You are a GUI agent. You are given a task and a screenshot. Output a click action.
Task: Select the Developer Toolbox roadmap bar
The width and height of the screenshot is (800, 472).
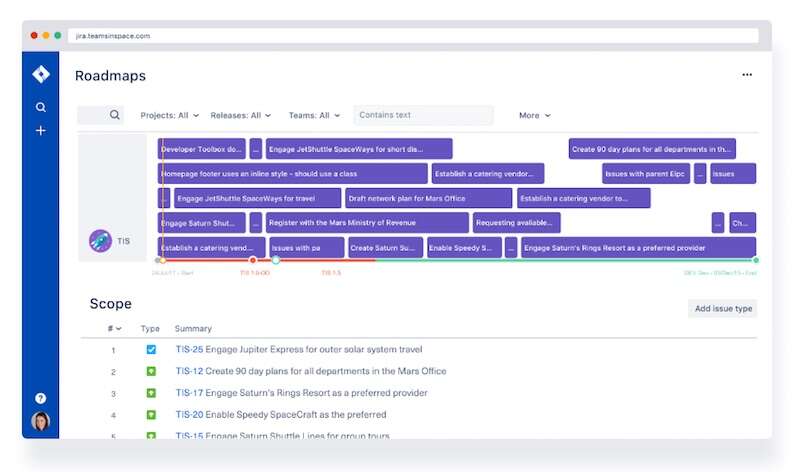pyautogui.click(x=202, y=149)
